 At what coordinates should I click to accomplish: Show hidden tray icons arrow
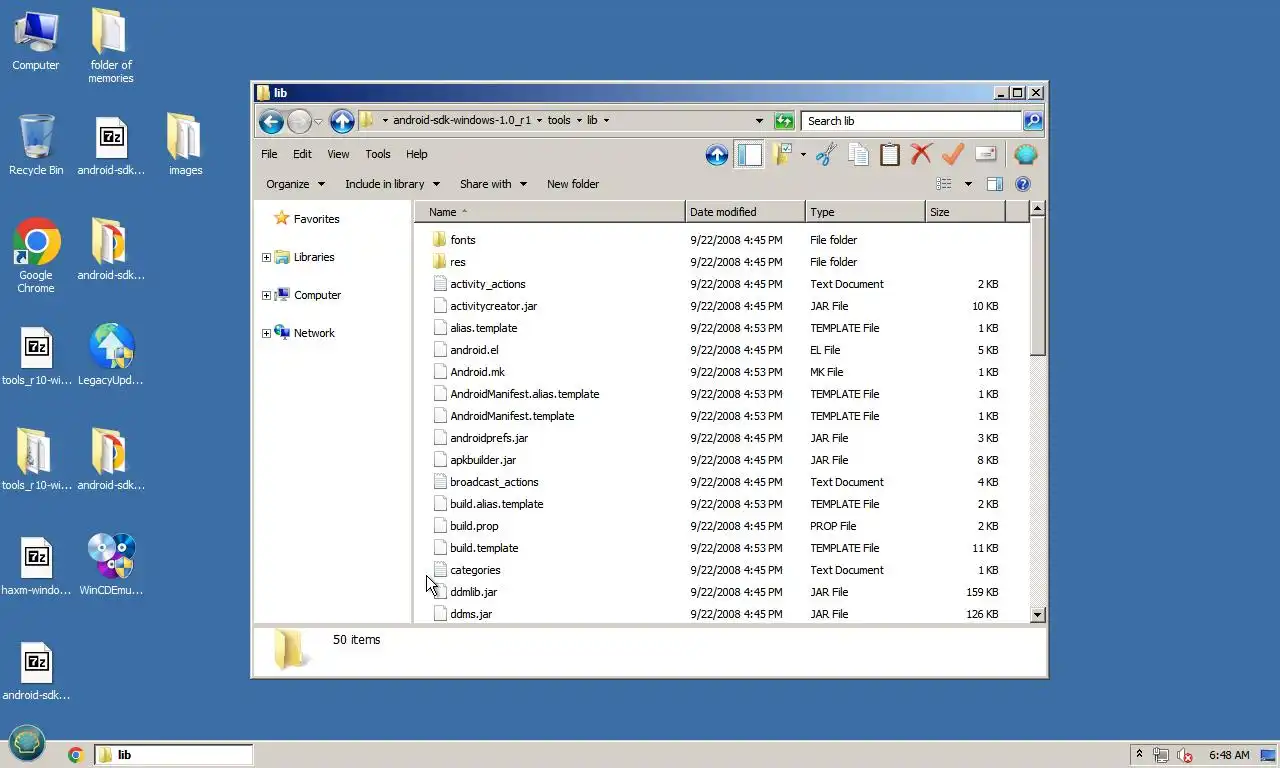click(1138, 755)
